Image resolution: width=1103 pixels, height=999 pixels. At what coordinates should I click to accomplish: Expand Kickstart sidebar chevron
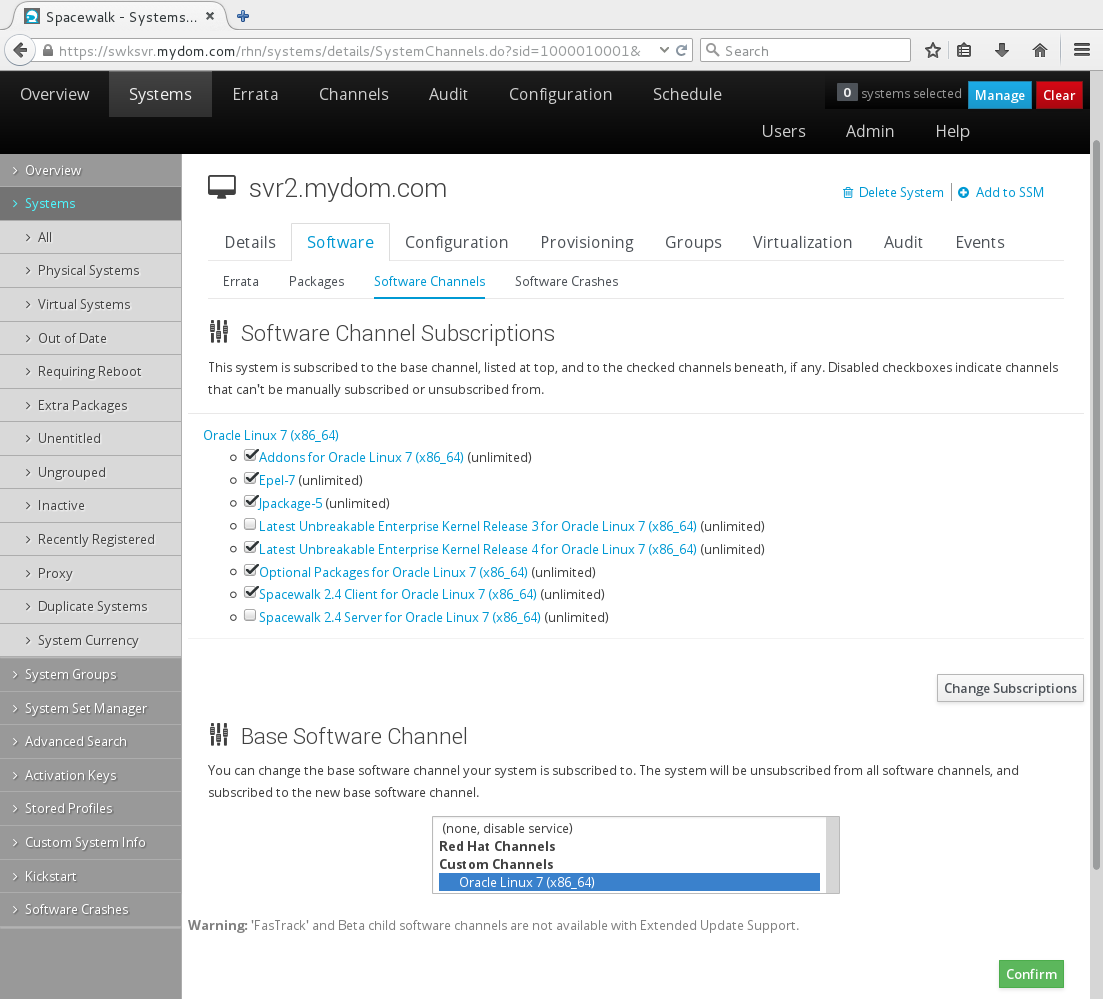point(15,876)
